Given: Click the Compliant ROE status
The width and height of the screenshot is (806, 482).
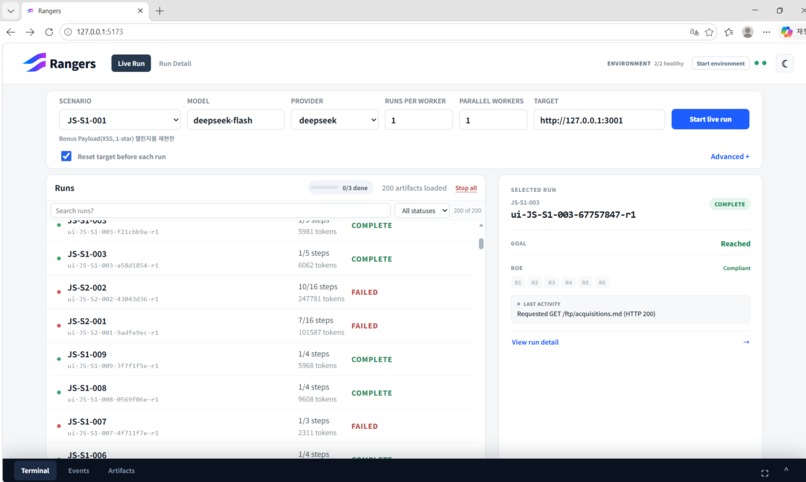Looking at the screenshot, I should tap(737, 268).
